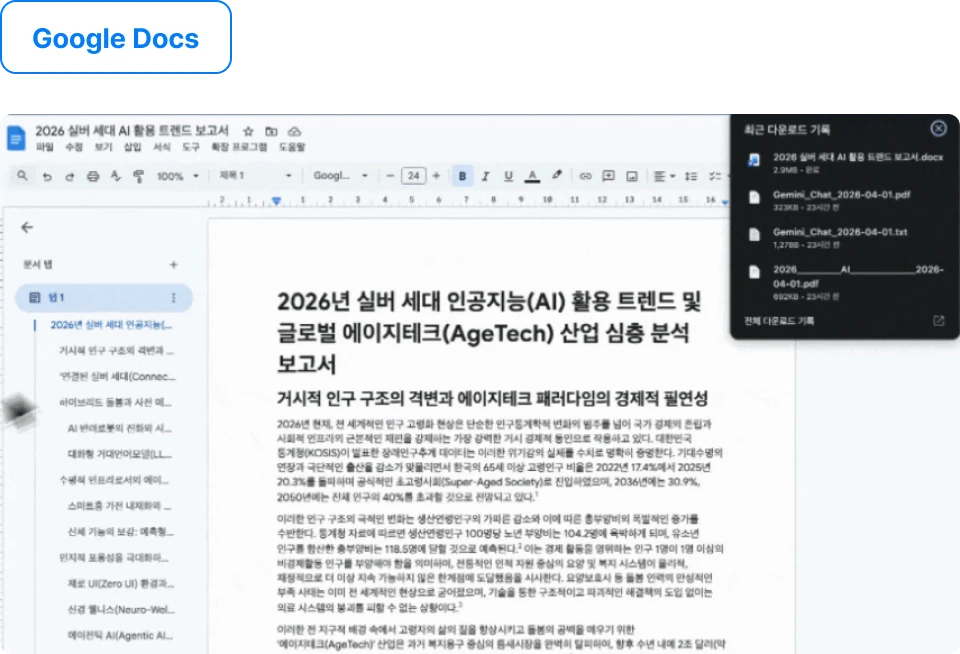Go to outline item 신경 웰니스(Neuro-Wel...
The image size is (960, 654).
(x=121, y=609)
